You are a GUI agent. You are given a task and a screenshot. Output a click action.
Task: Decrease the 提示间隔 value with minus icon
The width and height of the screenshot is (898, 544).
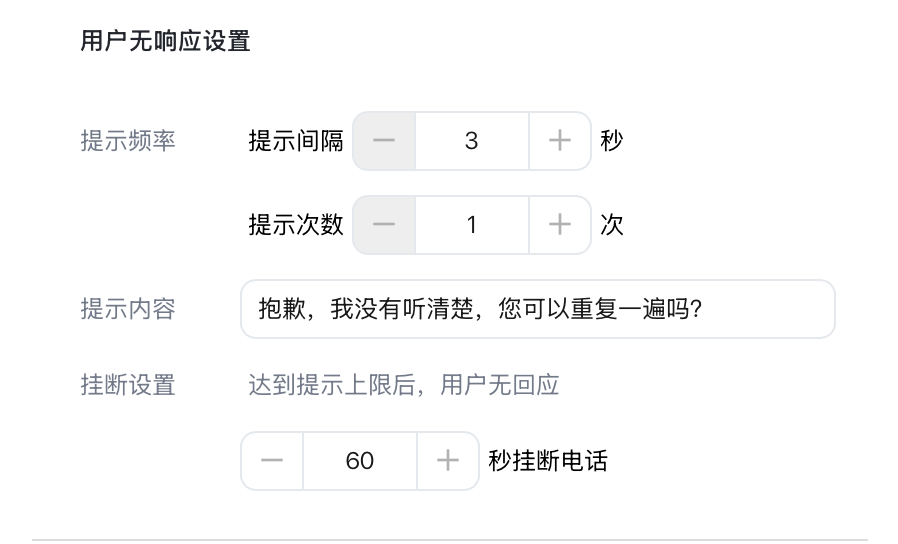(384, 141)
